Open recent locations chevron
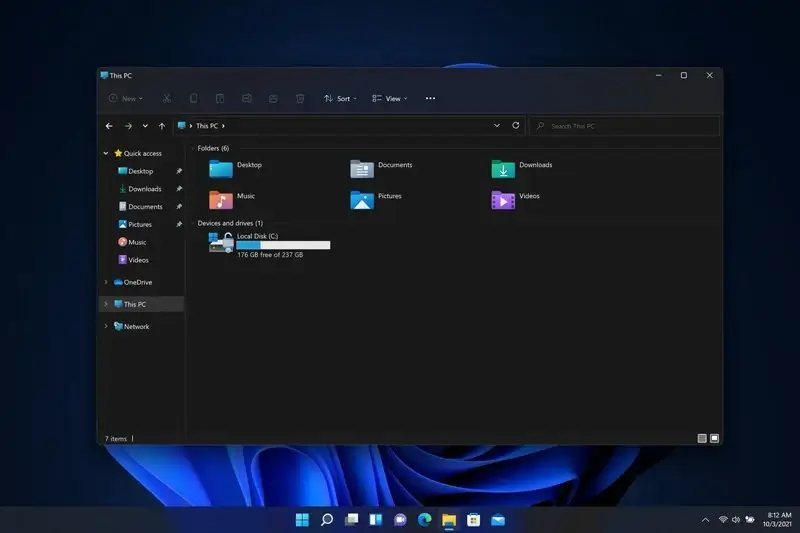This screenshot has height=533, width=800. [x=145, y=126]
